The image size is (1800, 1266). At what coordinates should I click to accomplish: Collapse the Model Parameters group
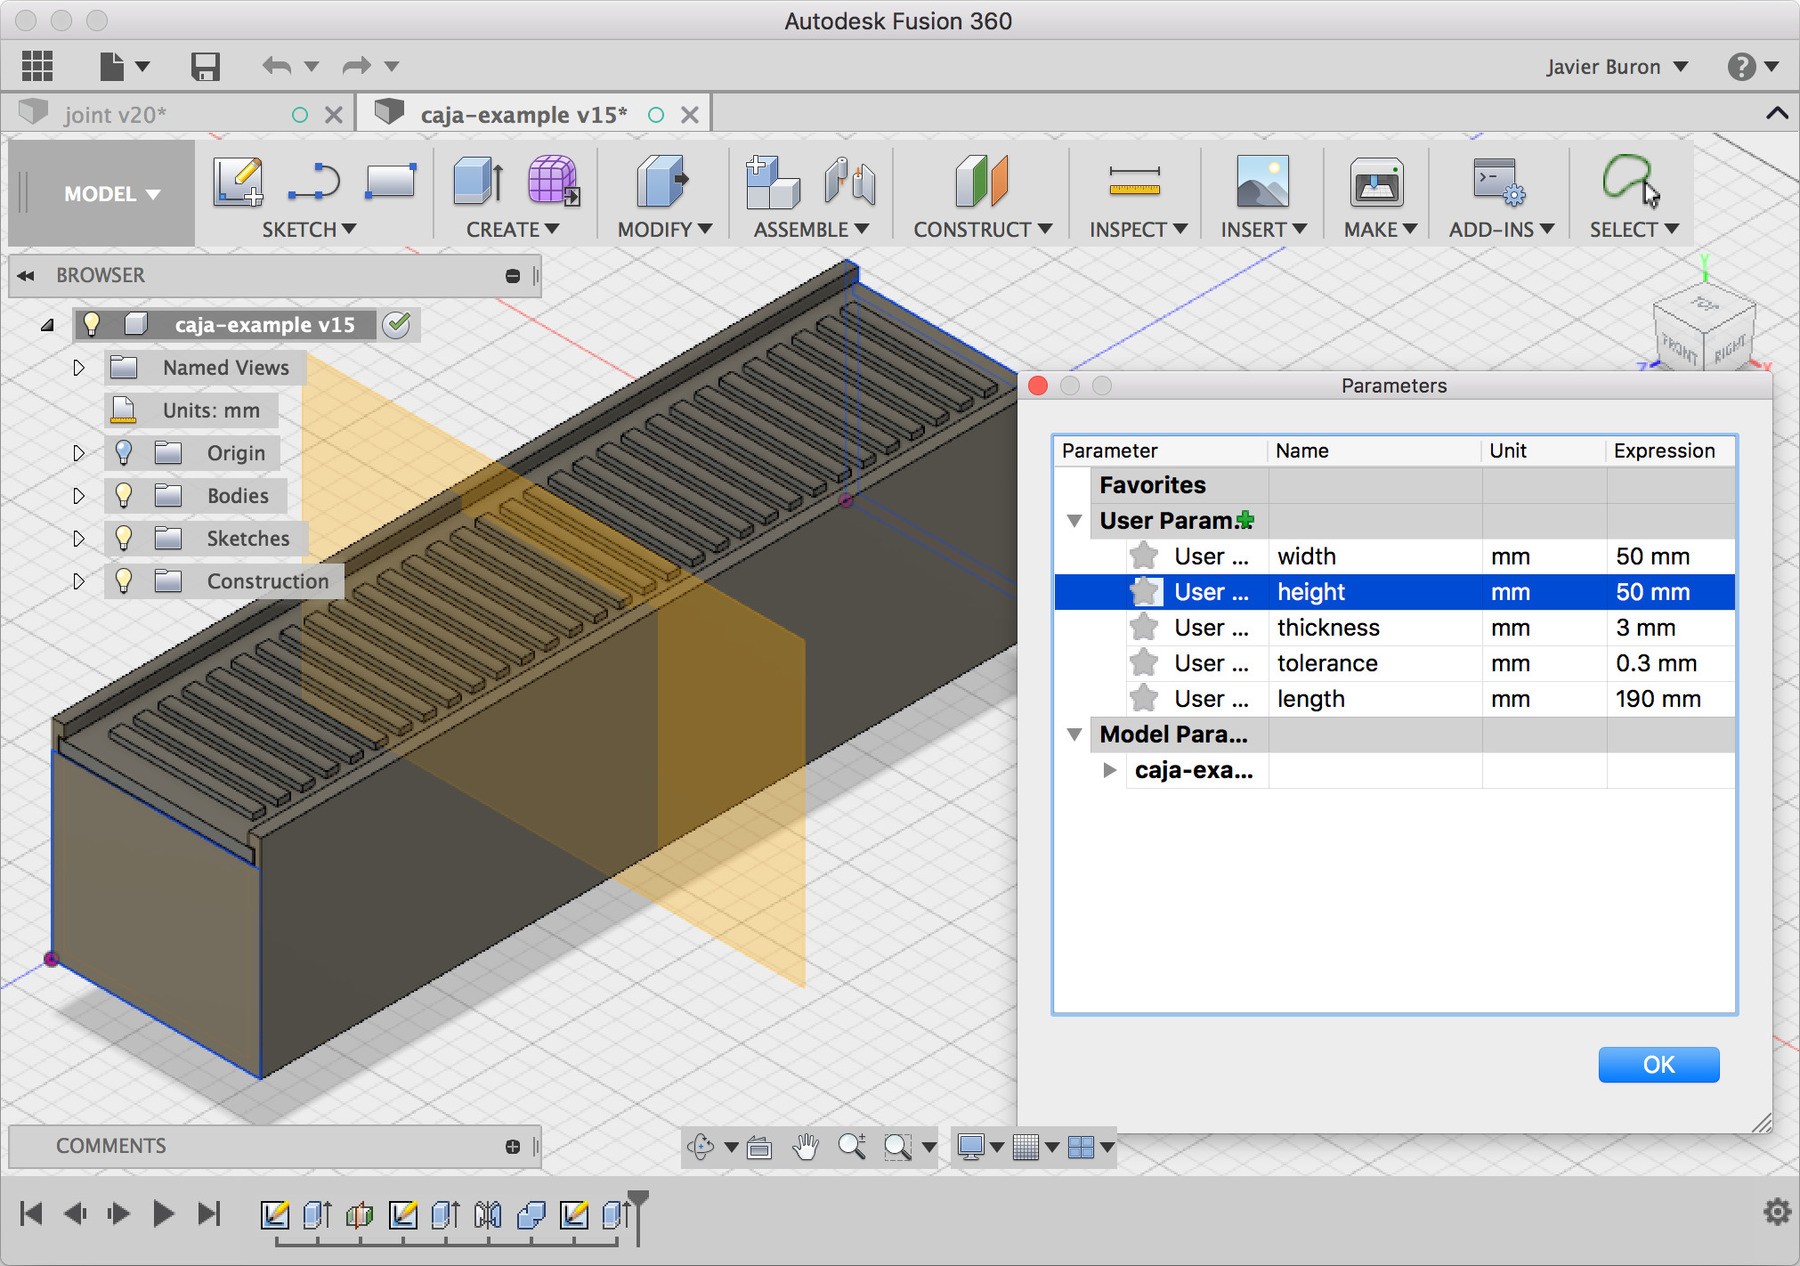click(x=1075, y=735)
